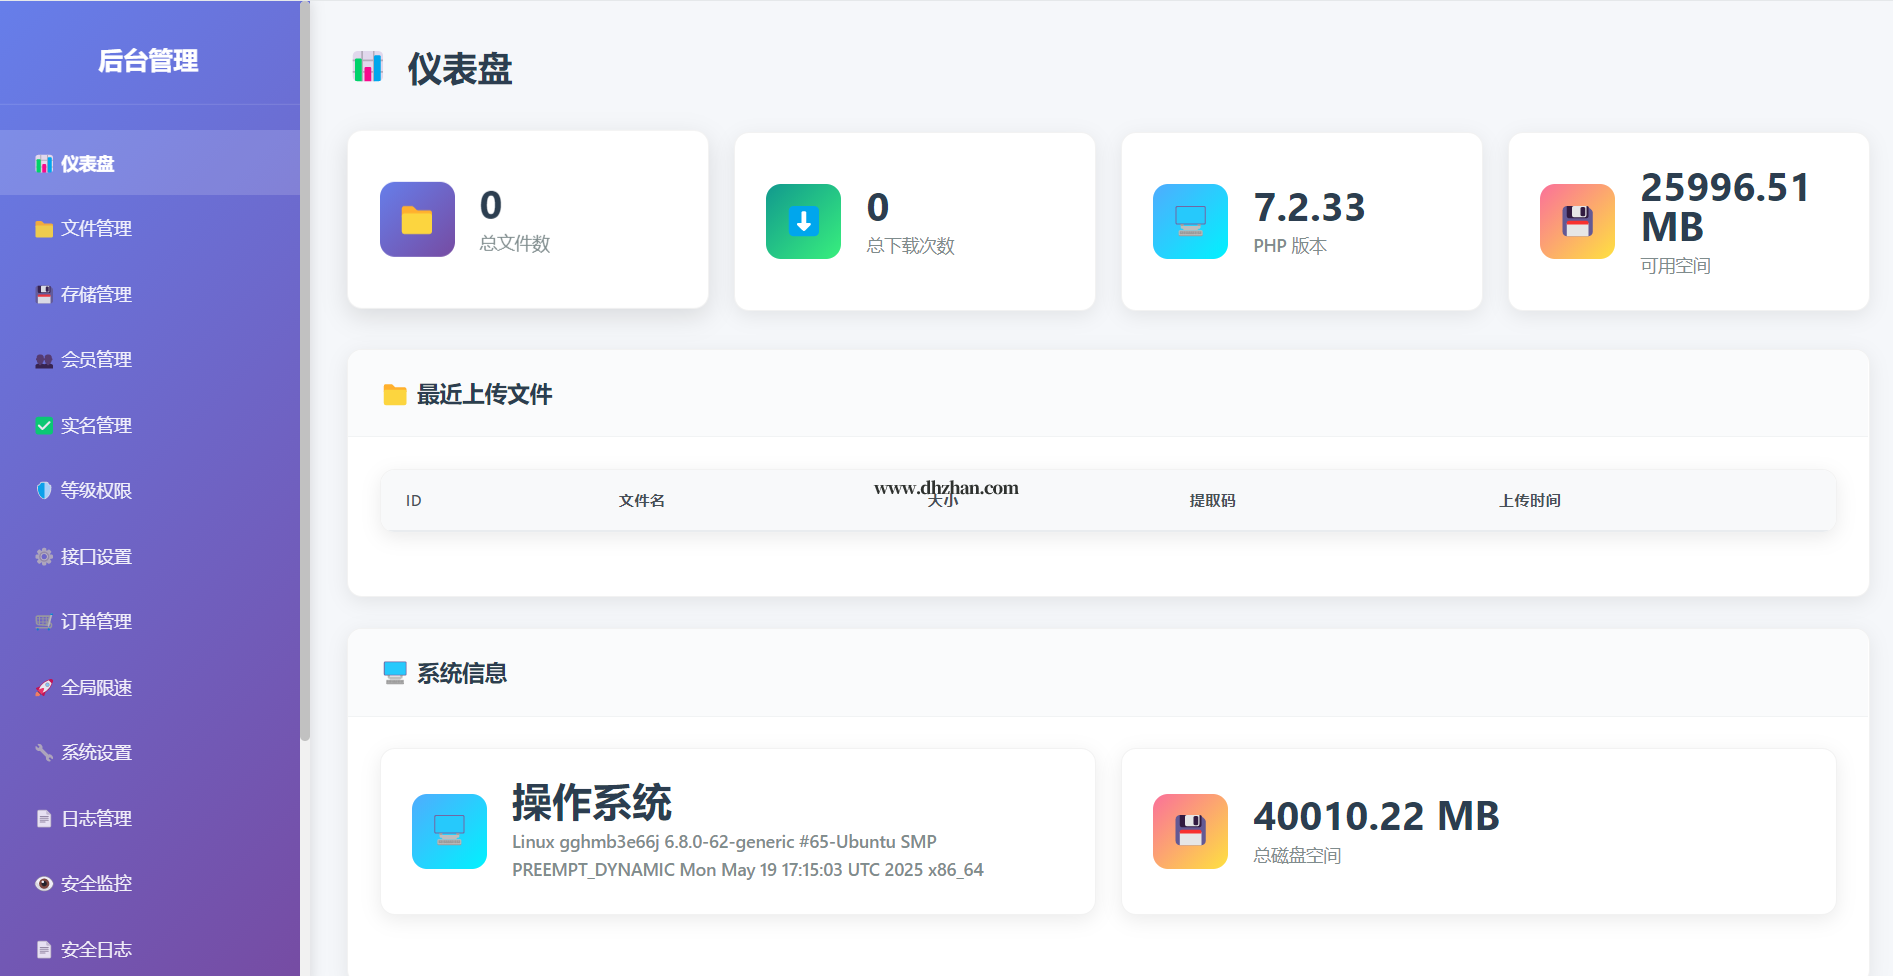The height and width of the screenshot is (976, 1893).
Task: Click the rocket icon beside 全局限速
Action: point(44,688)
